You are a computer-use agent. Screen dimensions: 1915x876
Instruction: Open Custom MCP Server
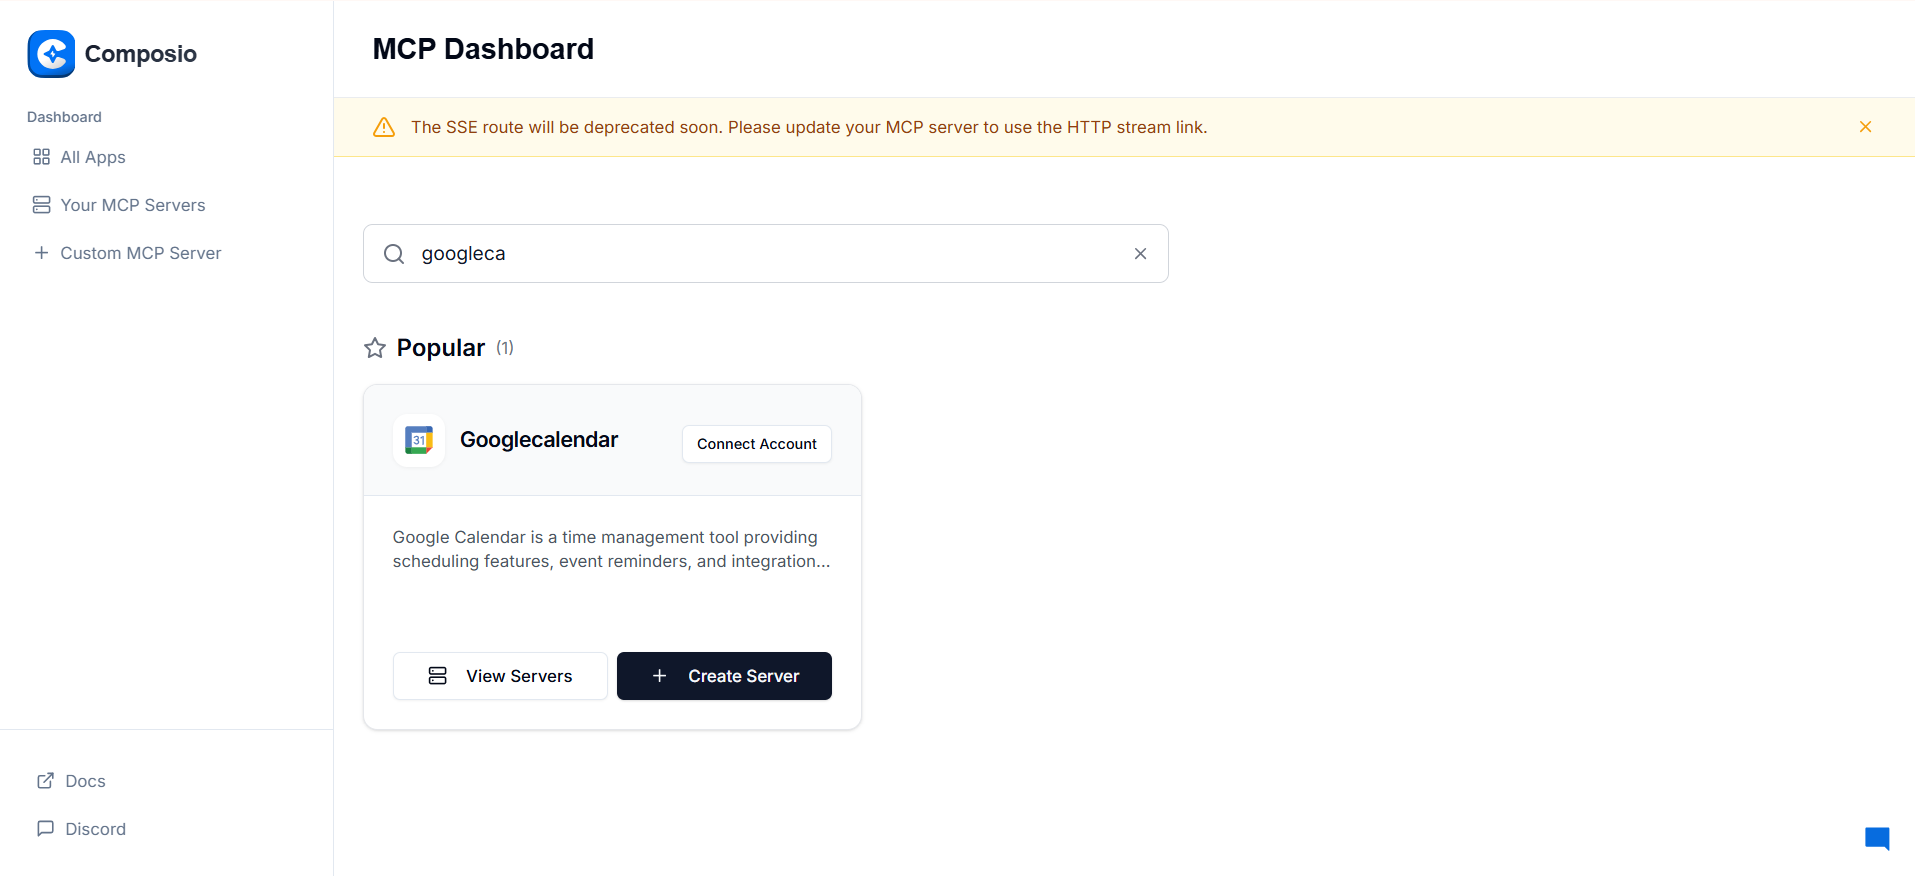coord(140,253)
